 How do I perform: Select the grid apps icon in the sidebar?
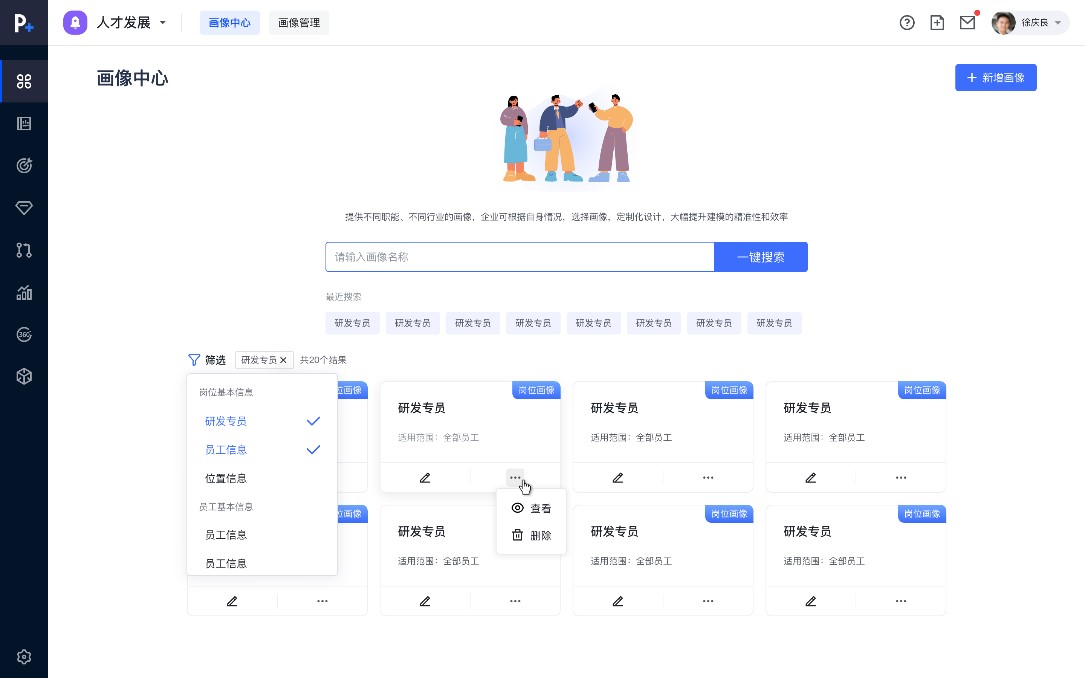click(24, 83)
